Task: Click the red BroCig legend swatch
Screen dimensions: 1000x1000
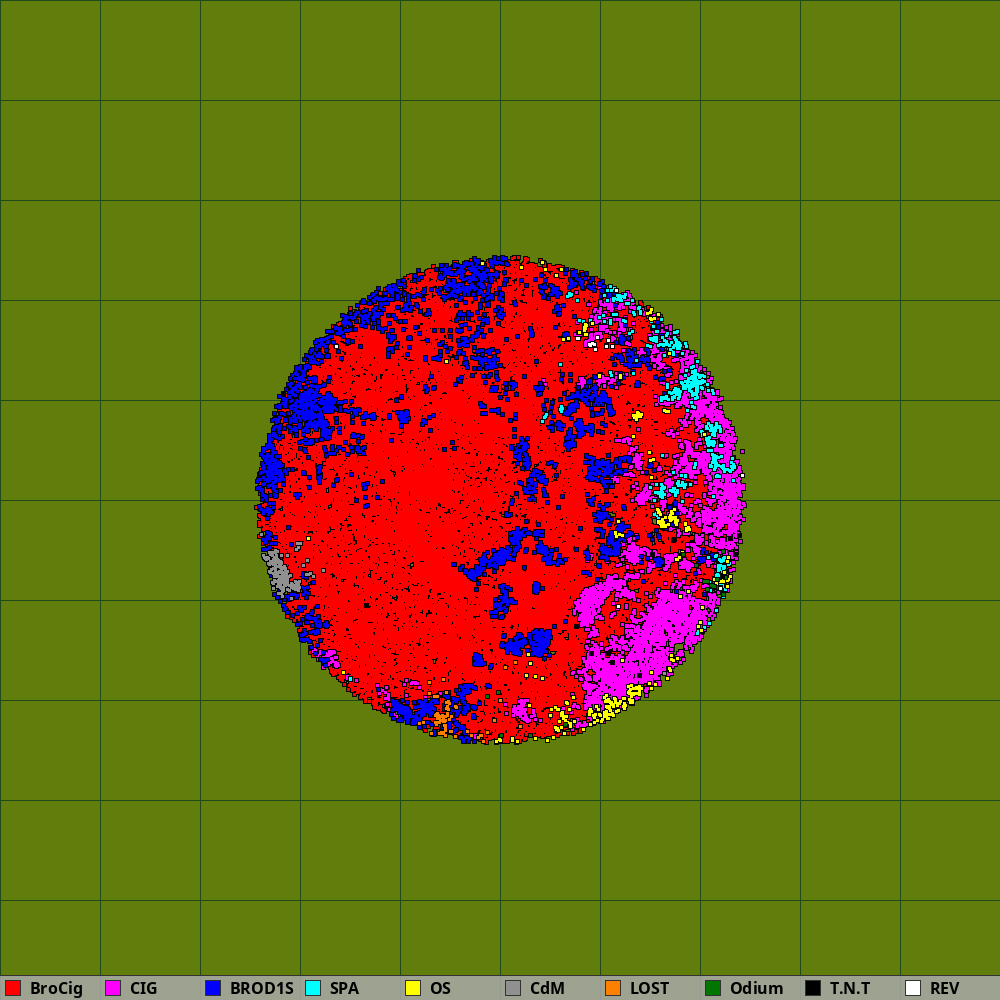Action: pos(13,988)
